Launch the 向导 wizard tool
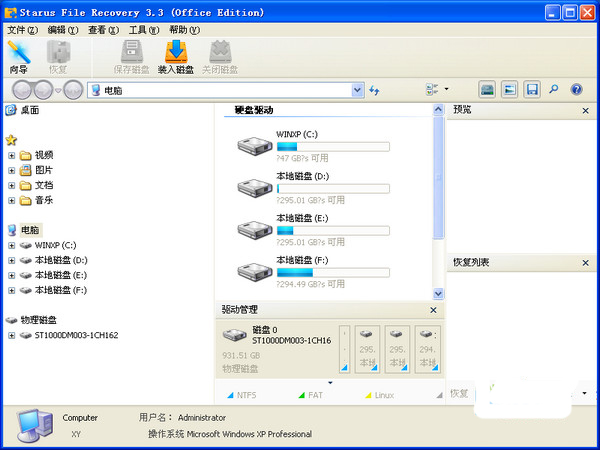Screen dimensions: 600x450 (18, 57)
